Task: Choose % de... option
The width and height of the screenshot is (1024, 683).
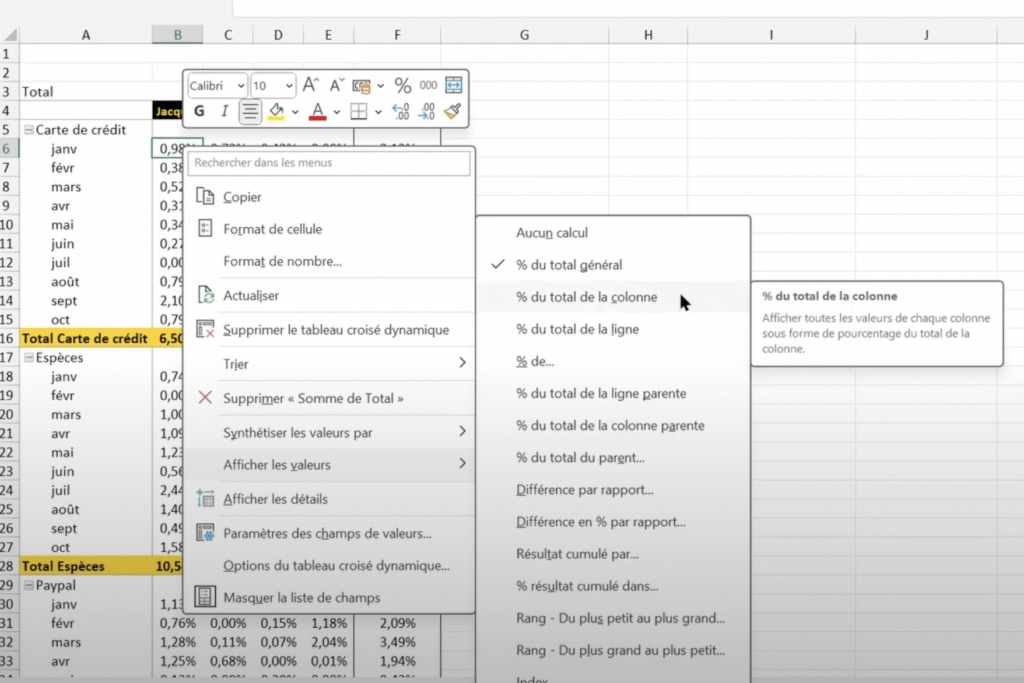Action: pos(613,361)
